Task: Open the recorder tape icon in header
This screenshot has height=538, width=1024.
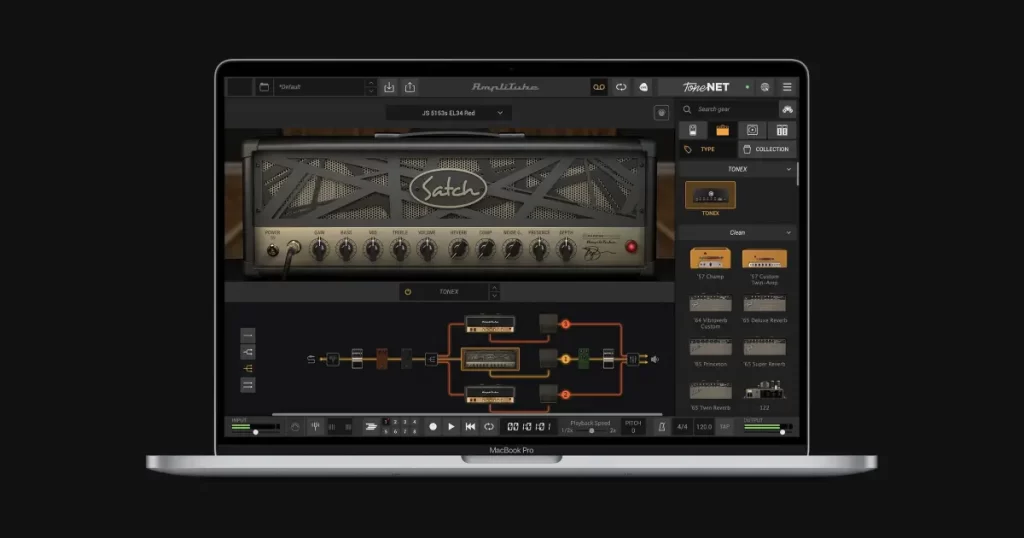Action: coord(599,87)
